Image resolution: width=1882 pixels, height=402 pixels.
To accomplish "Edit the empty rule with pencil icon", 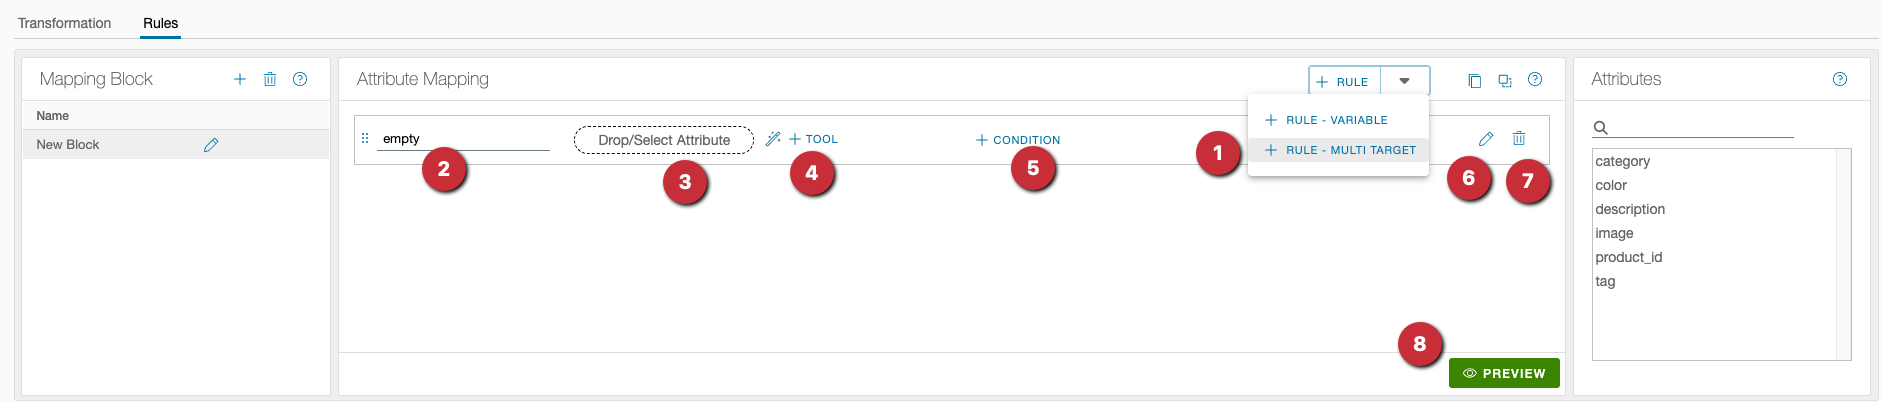I will click(1486, 139).
